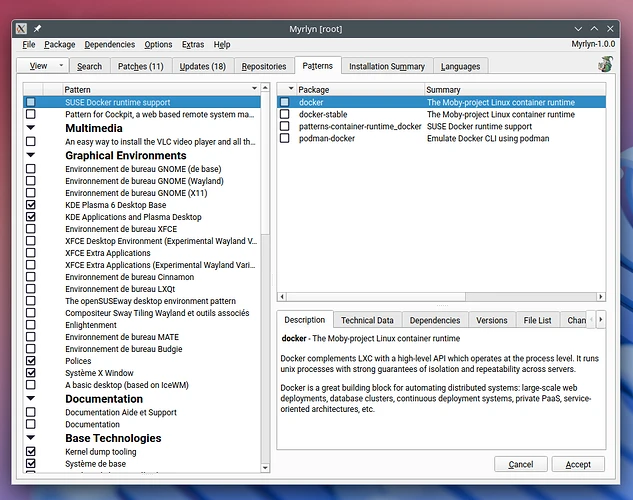Collapse the Graphical Environments category
This screenshot has height=500, width=633.
coord(31,156)
